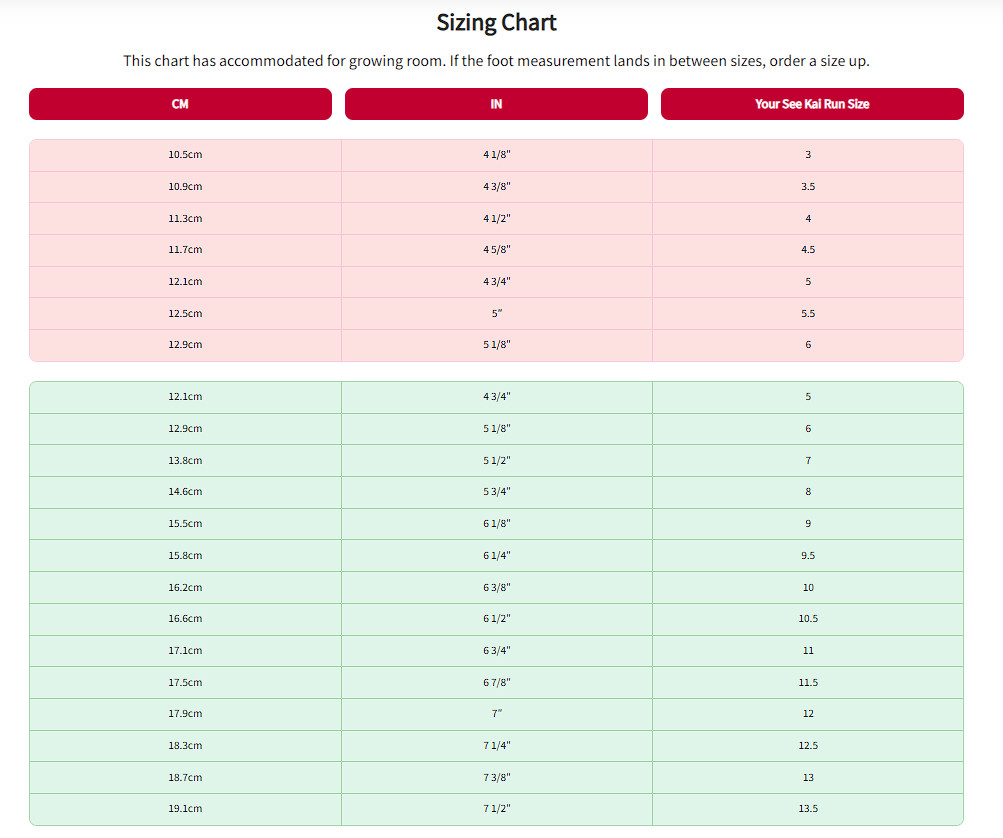Select the 12.5cm cell
Screen dimensions: 1003x838
(x=186, y=313)
